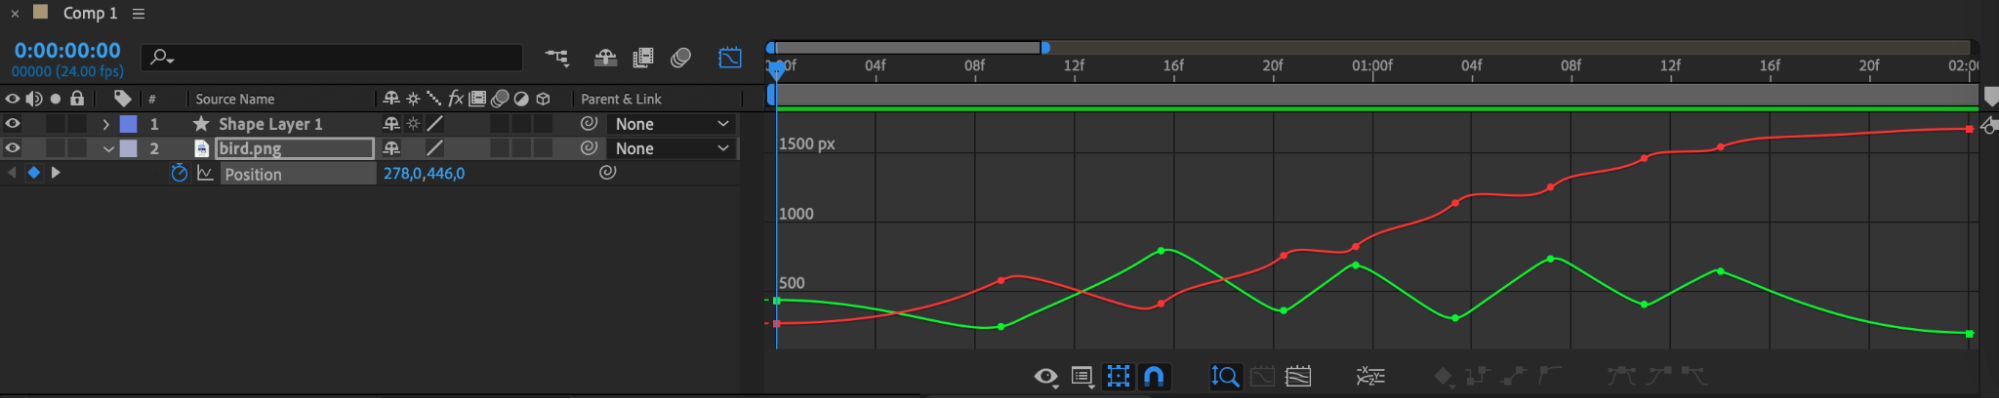Image resolution: width=1999 pixels, height=399 pixels.
Task: Click the Shape Layer 1 label color swatch
Action: click(128, 124)
